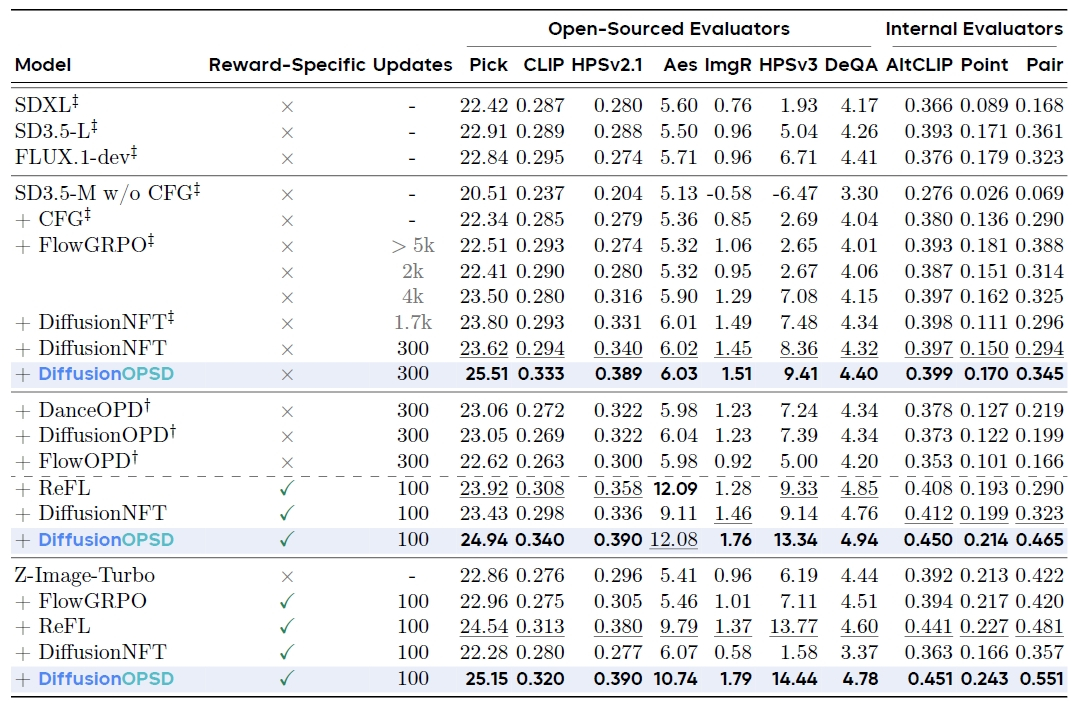
Task: Click the "Model" column header
Action: pyautogui.click(x=43, y=64)
